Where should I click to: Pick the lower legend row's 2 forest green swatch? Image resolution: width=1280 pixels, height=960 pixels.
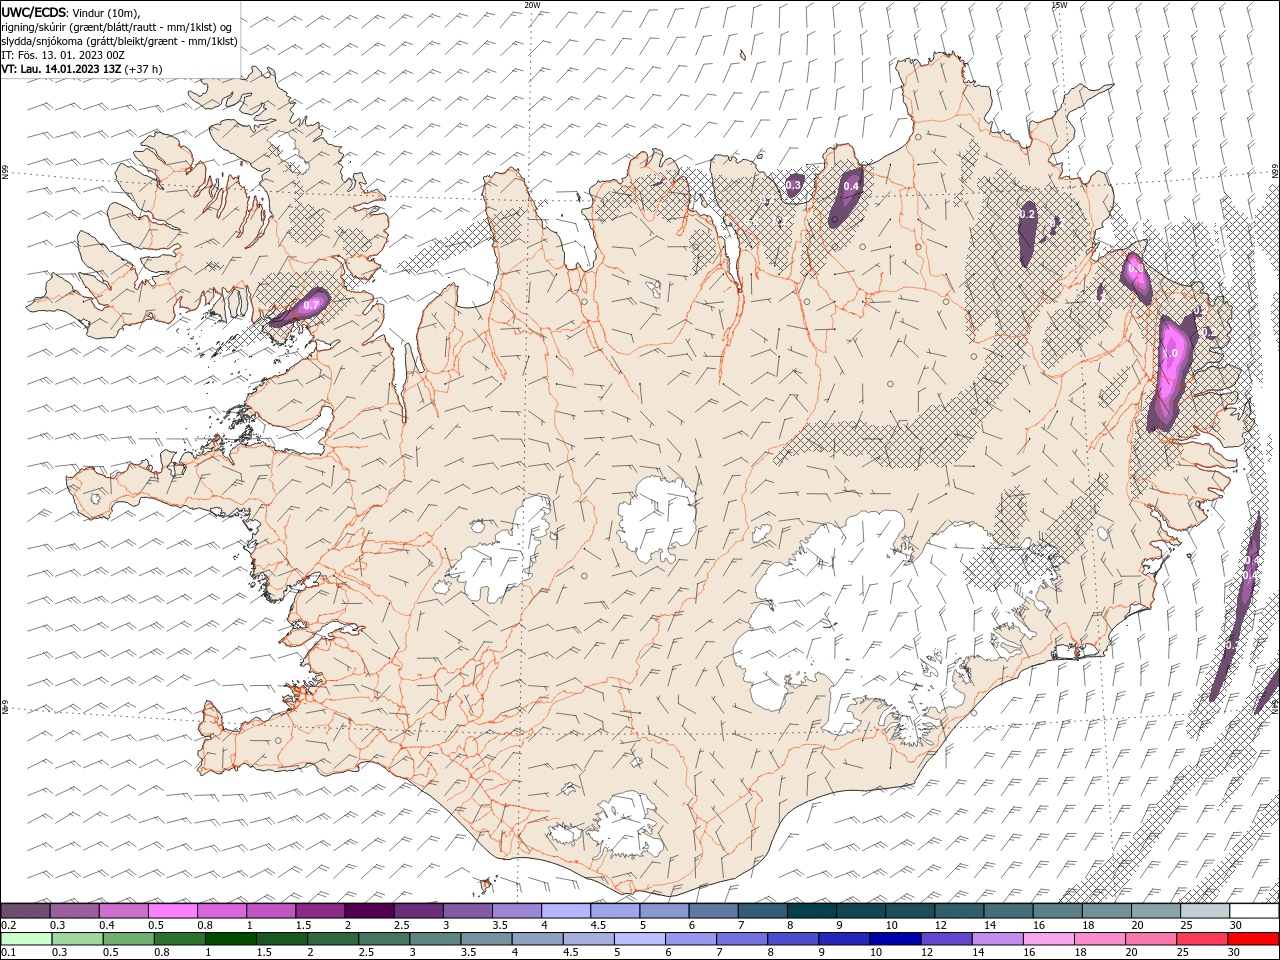point(333,939)
